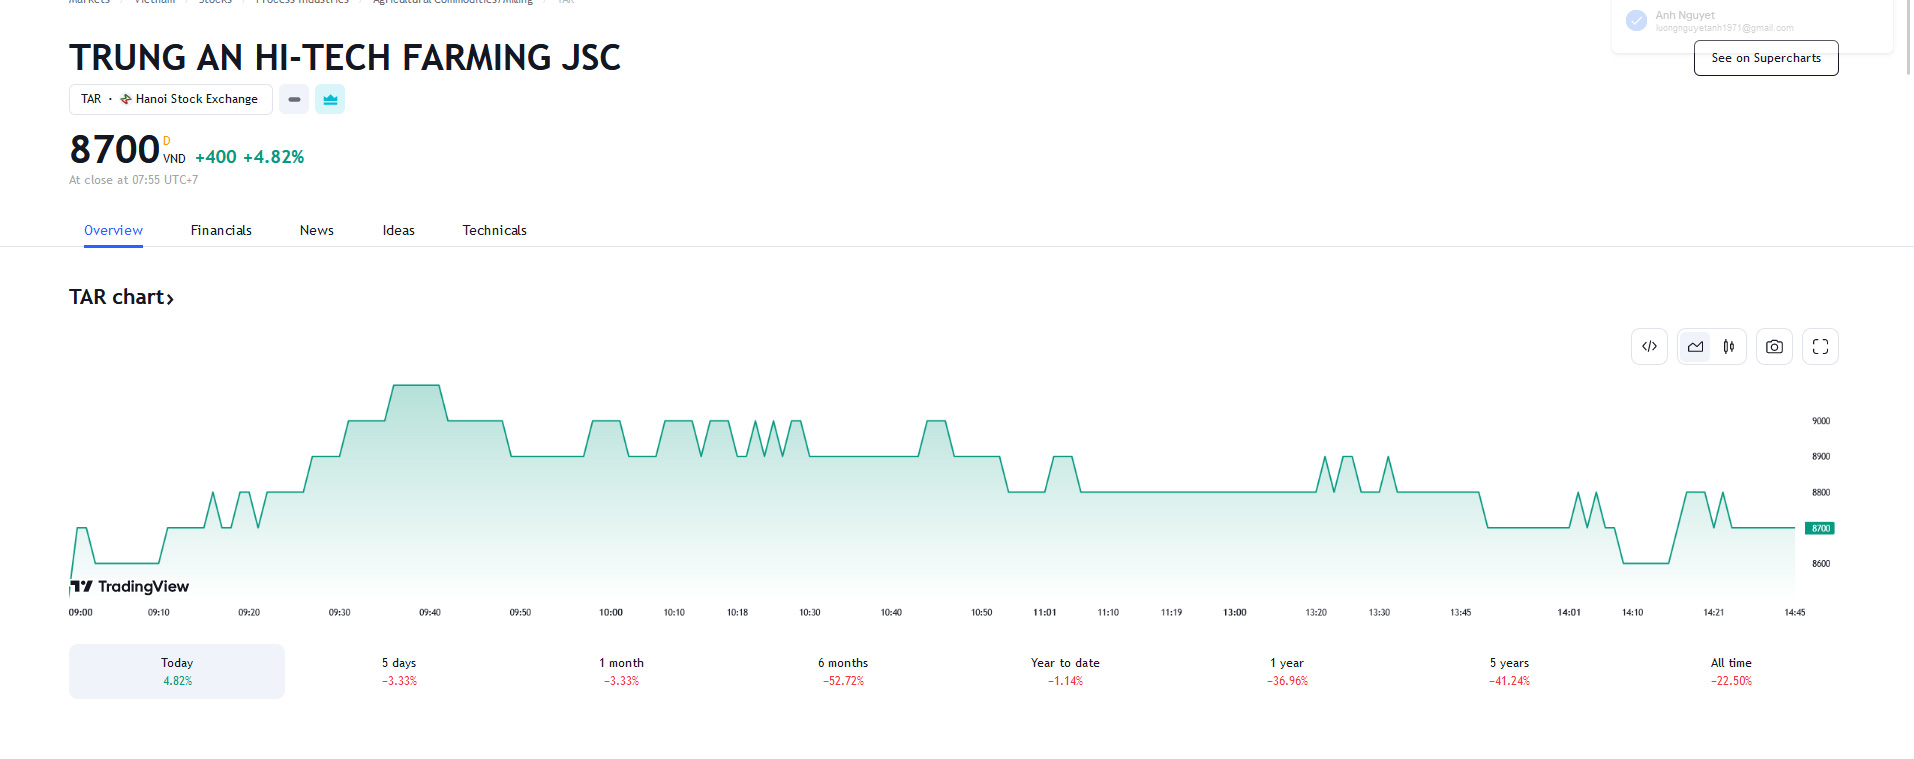Screen dimensions: 1914x759
Task: Click the crown icon beside the exchange badge
Action: click(330, 99)
